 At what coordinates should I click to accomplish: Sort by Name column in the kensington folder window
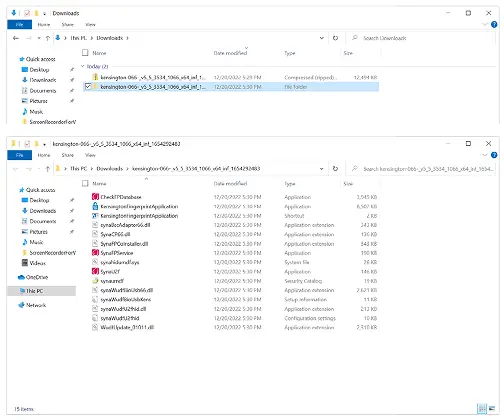click(x=99, y=184)
